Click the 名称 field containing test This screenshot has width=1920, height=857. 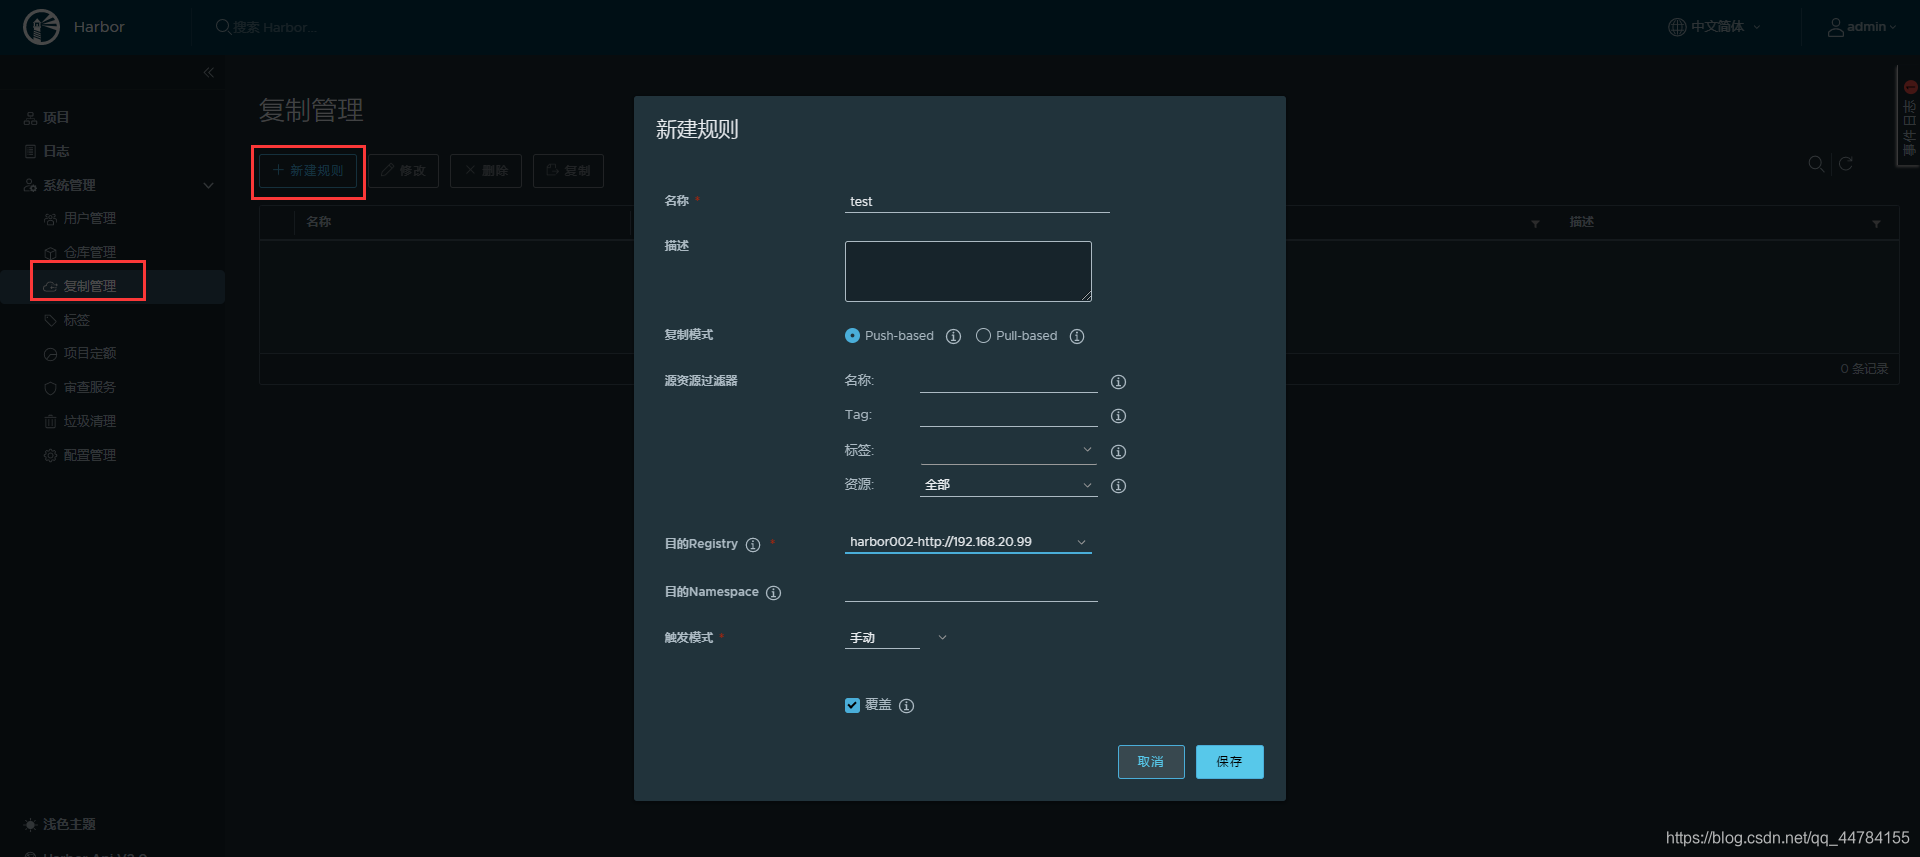977,202
